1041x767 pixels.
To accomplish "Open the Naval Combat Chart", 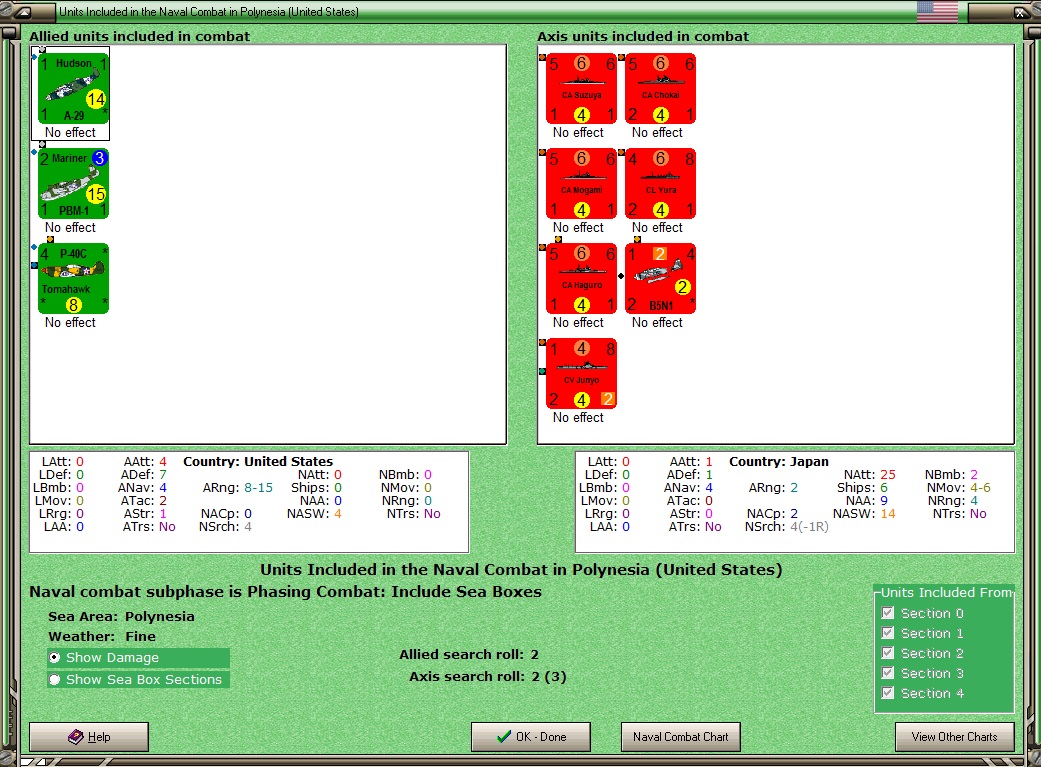I will 681,737.
